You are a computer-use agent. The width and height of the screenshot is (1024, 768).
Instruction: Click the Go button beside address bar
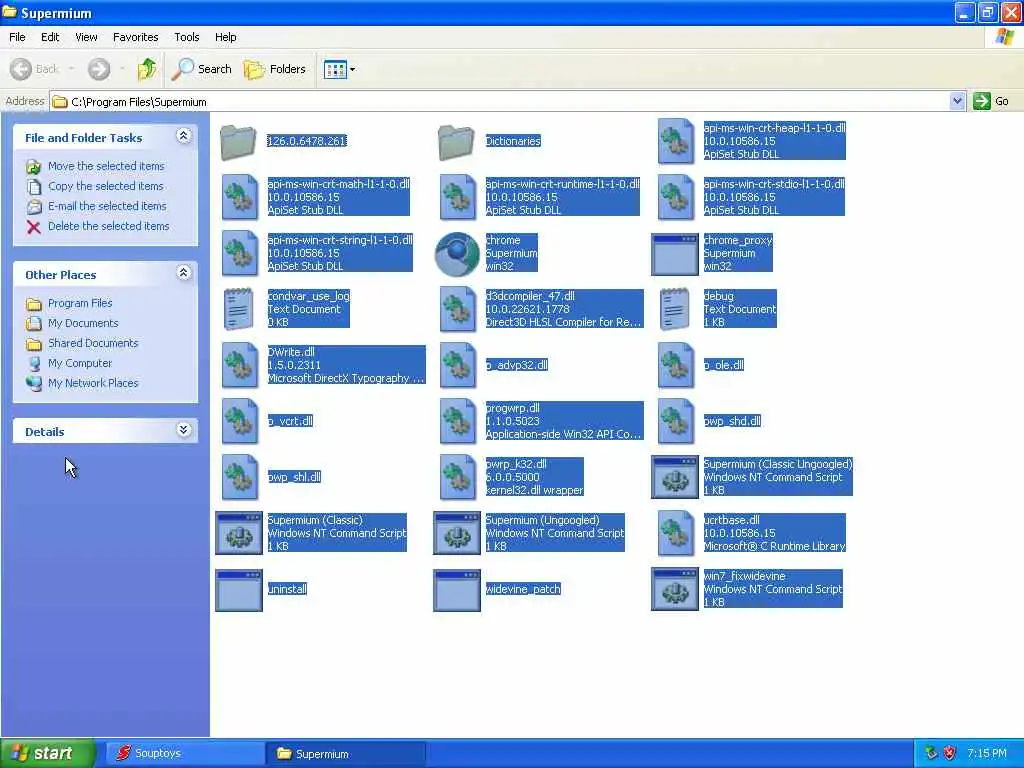(991, 101)
